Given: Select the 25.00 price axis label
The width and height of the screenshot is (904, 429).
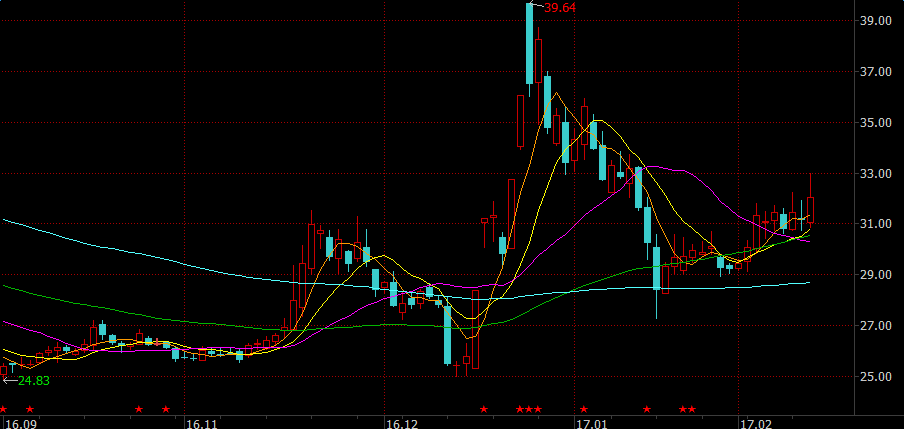Looking at the screenshot, I should (876, 377).
